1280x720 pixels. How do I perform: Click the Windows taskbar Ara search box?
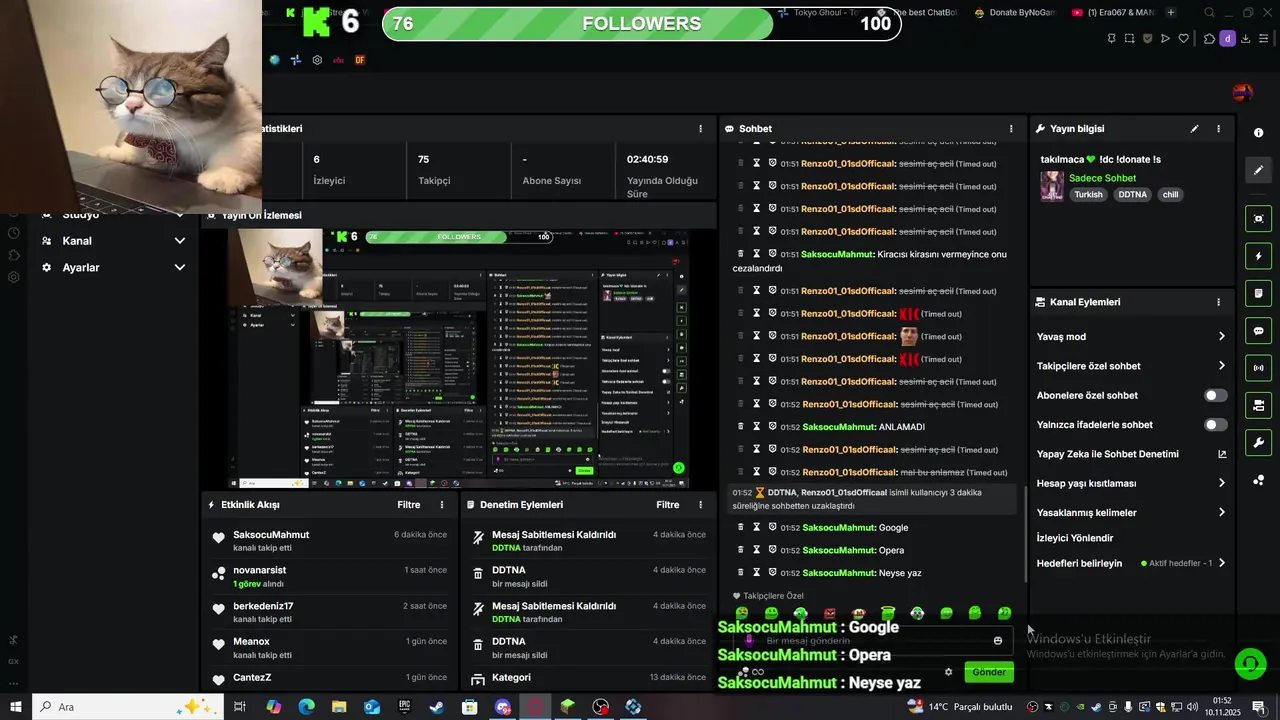128,707
